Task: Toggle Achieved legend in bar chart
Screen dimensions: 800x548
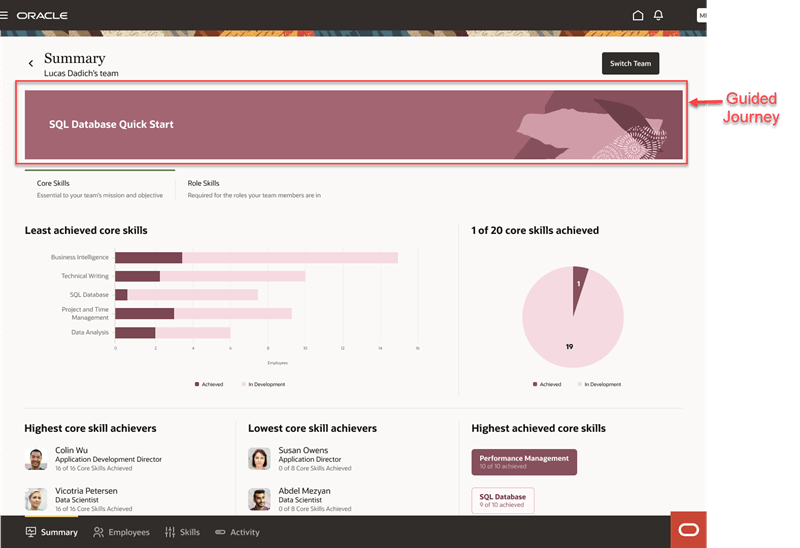Action: pyautogui.click(x=209, y=384)
